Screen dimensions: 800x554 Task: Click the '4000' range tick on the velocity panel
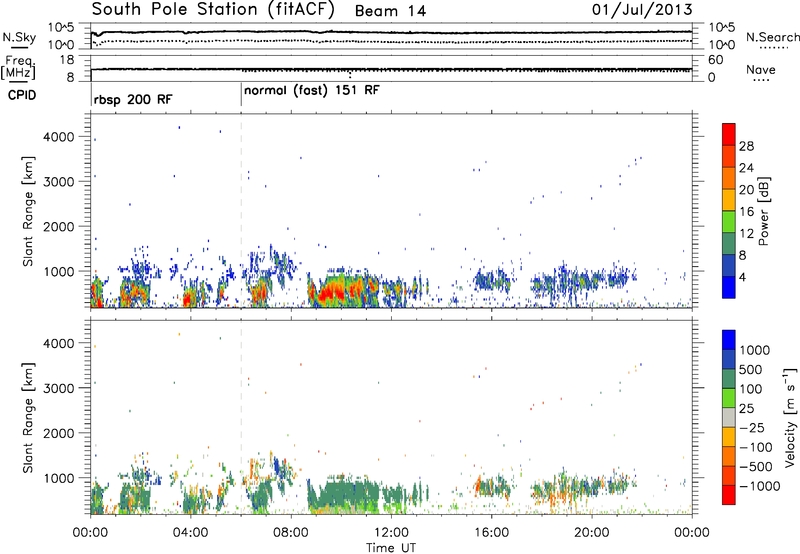pos(59,343)
